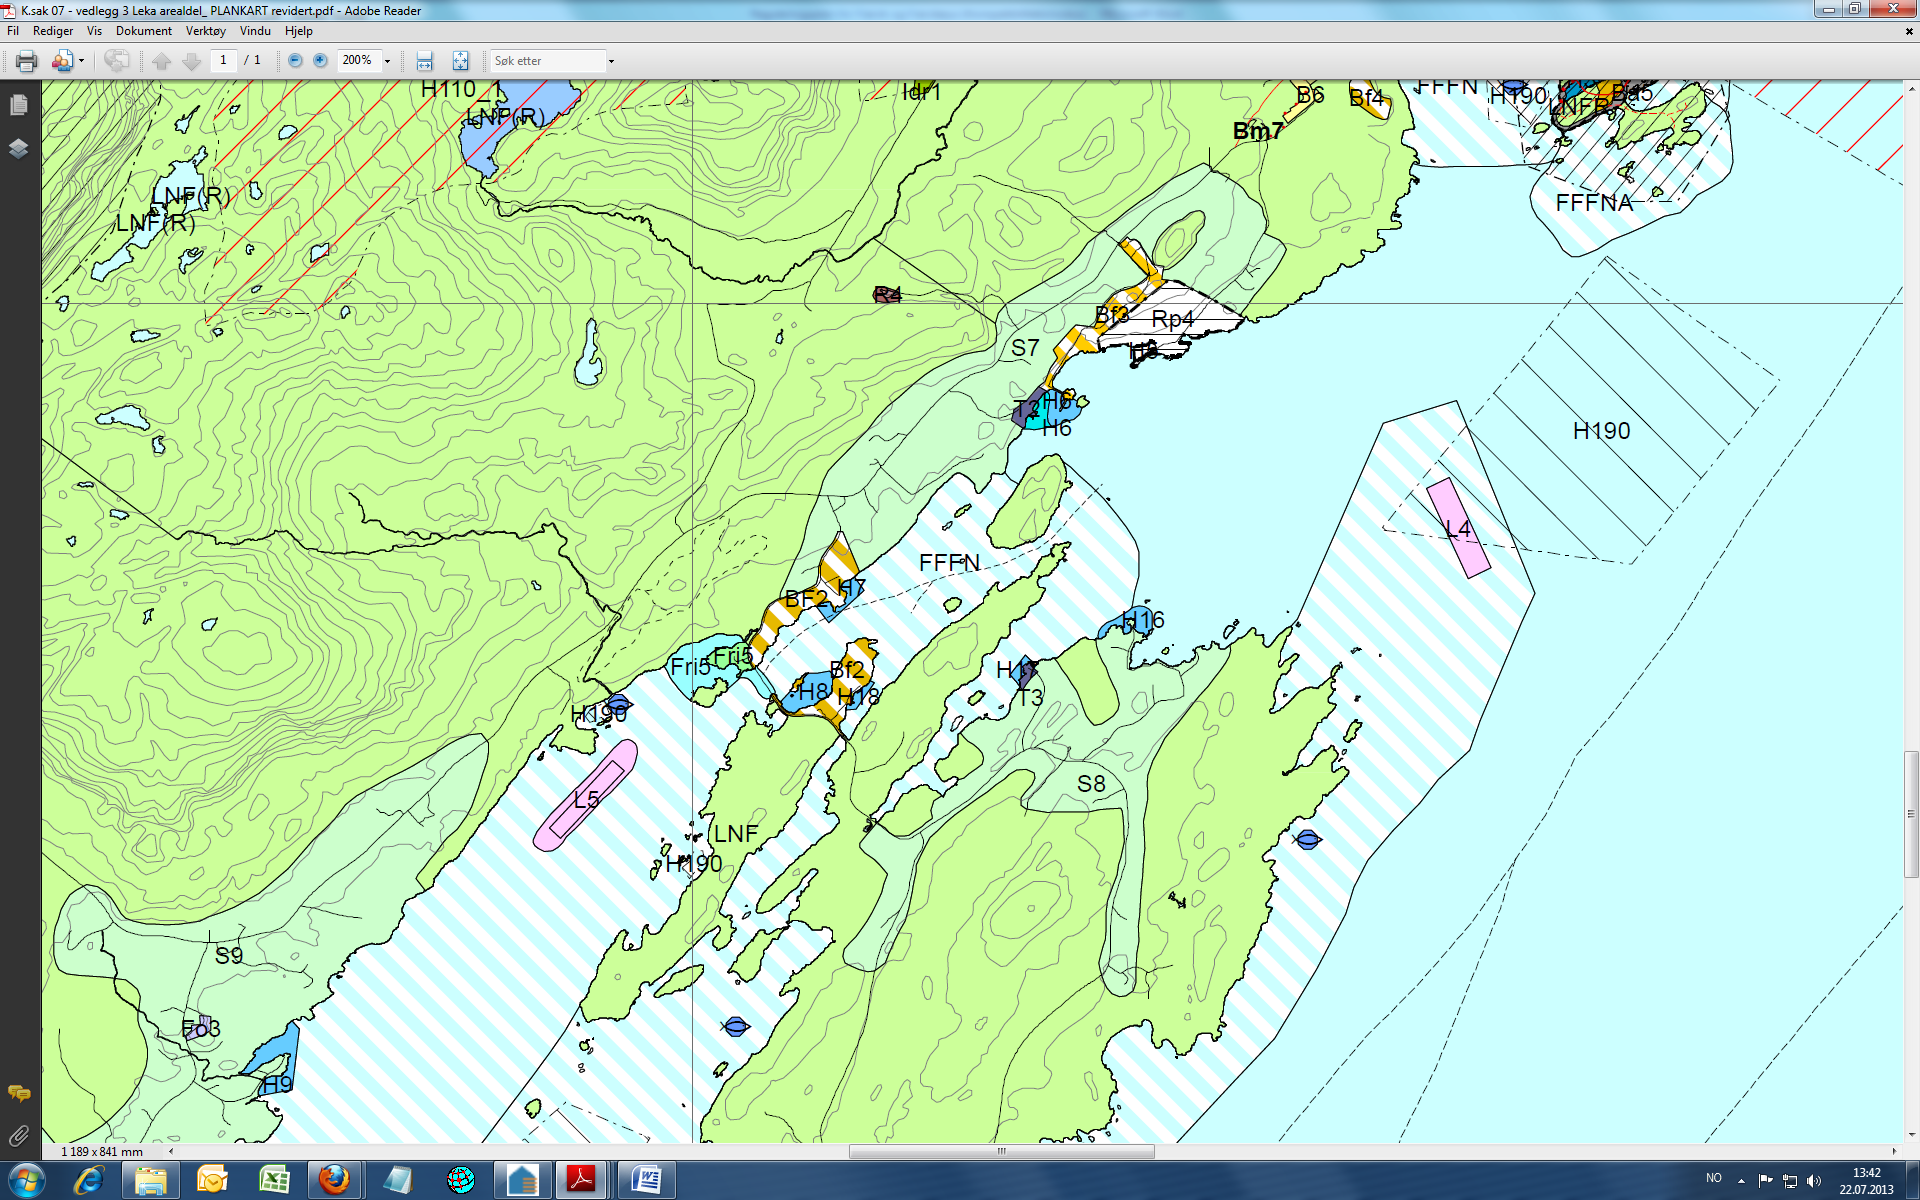The width and height of the screenshot is (1920, 1200).
Task: Click the 'Bm7' map label
Action: [x=1257, y=131]
